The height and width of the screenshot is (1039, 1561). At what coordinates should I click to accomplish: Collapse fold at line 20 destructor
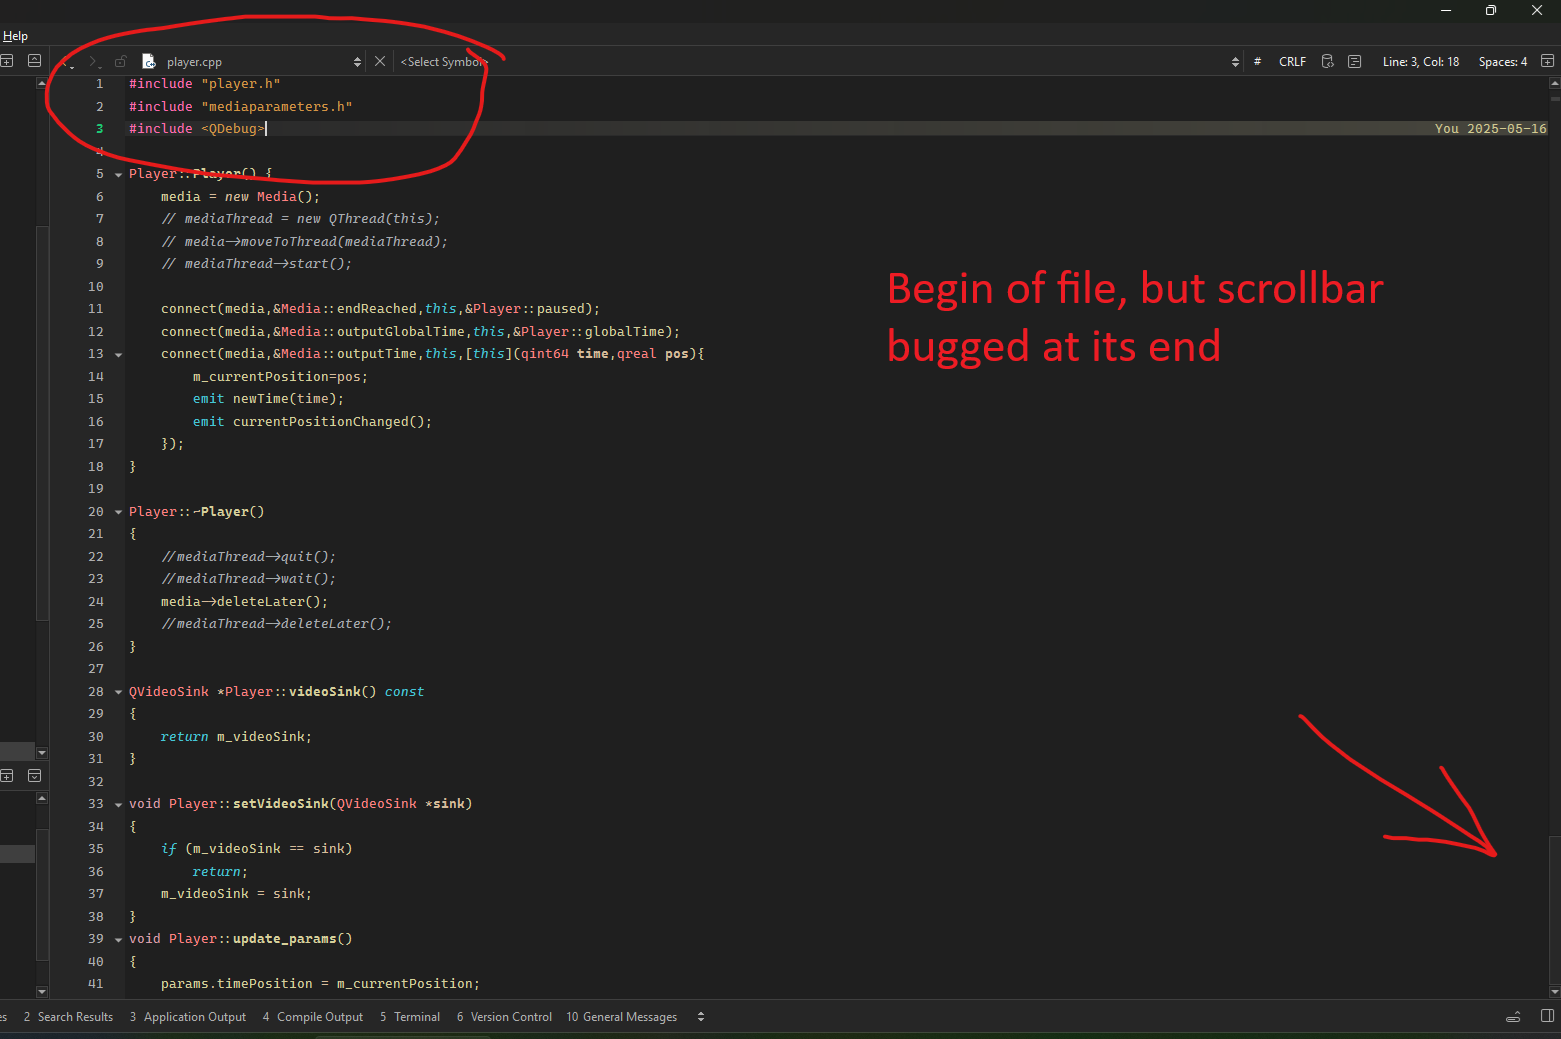tap(118, 512)
